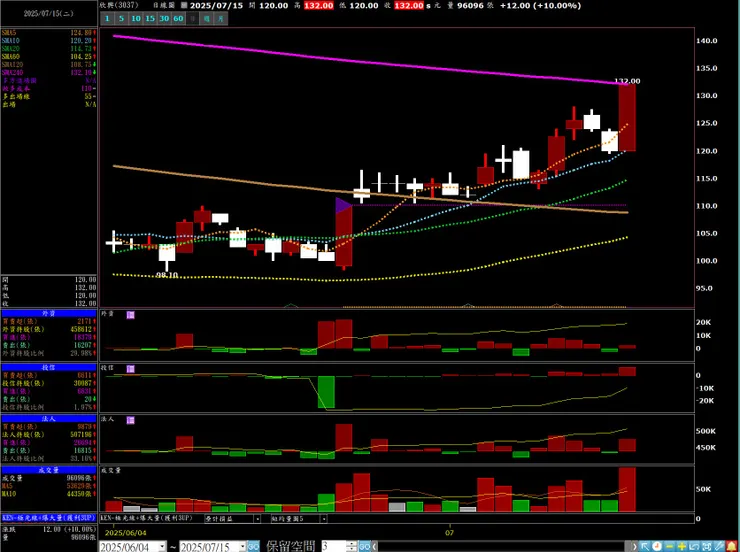Click scrollbar left arrow at bottom
The height and width of the screenshot is (552, 740).
(375, 546)
